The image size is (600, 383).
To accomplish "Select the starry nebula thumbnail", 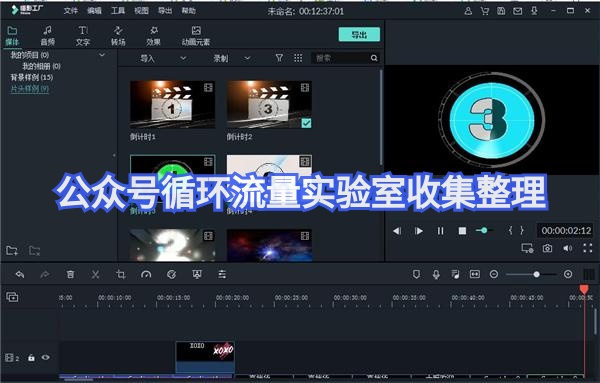I will (x=269, y=245).
